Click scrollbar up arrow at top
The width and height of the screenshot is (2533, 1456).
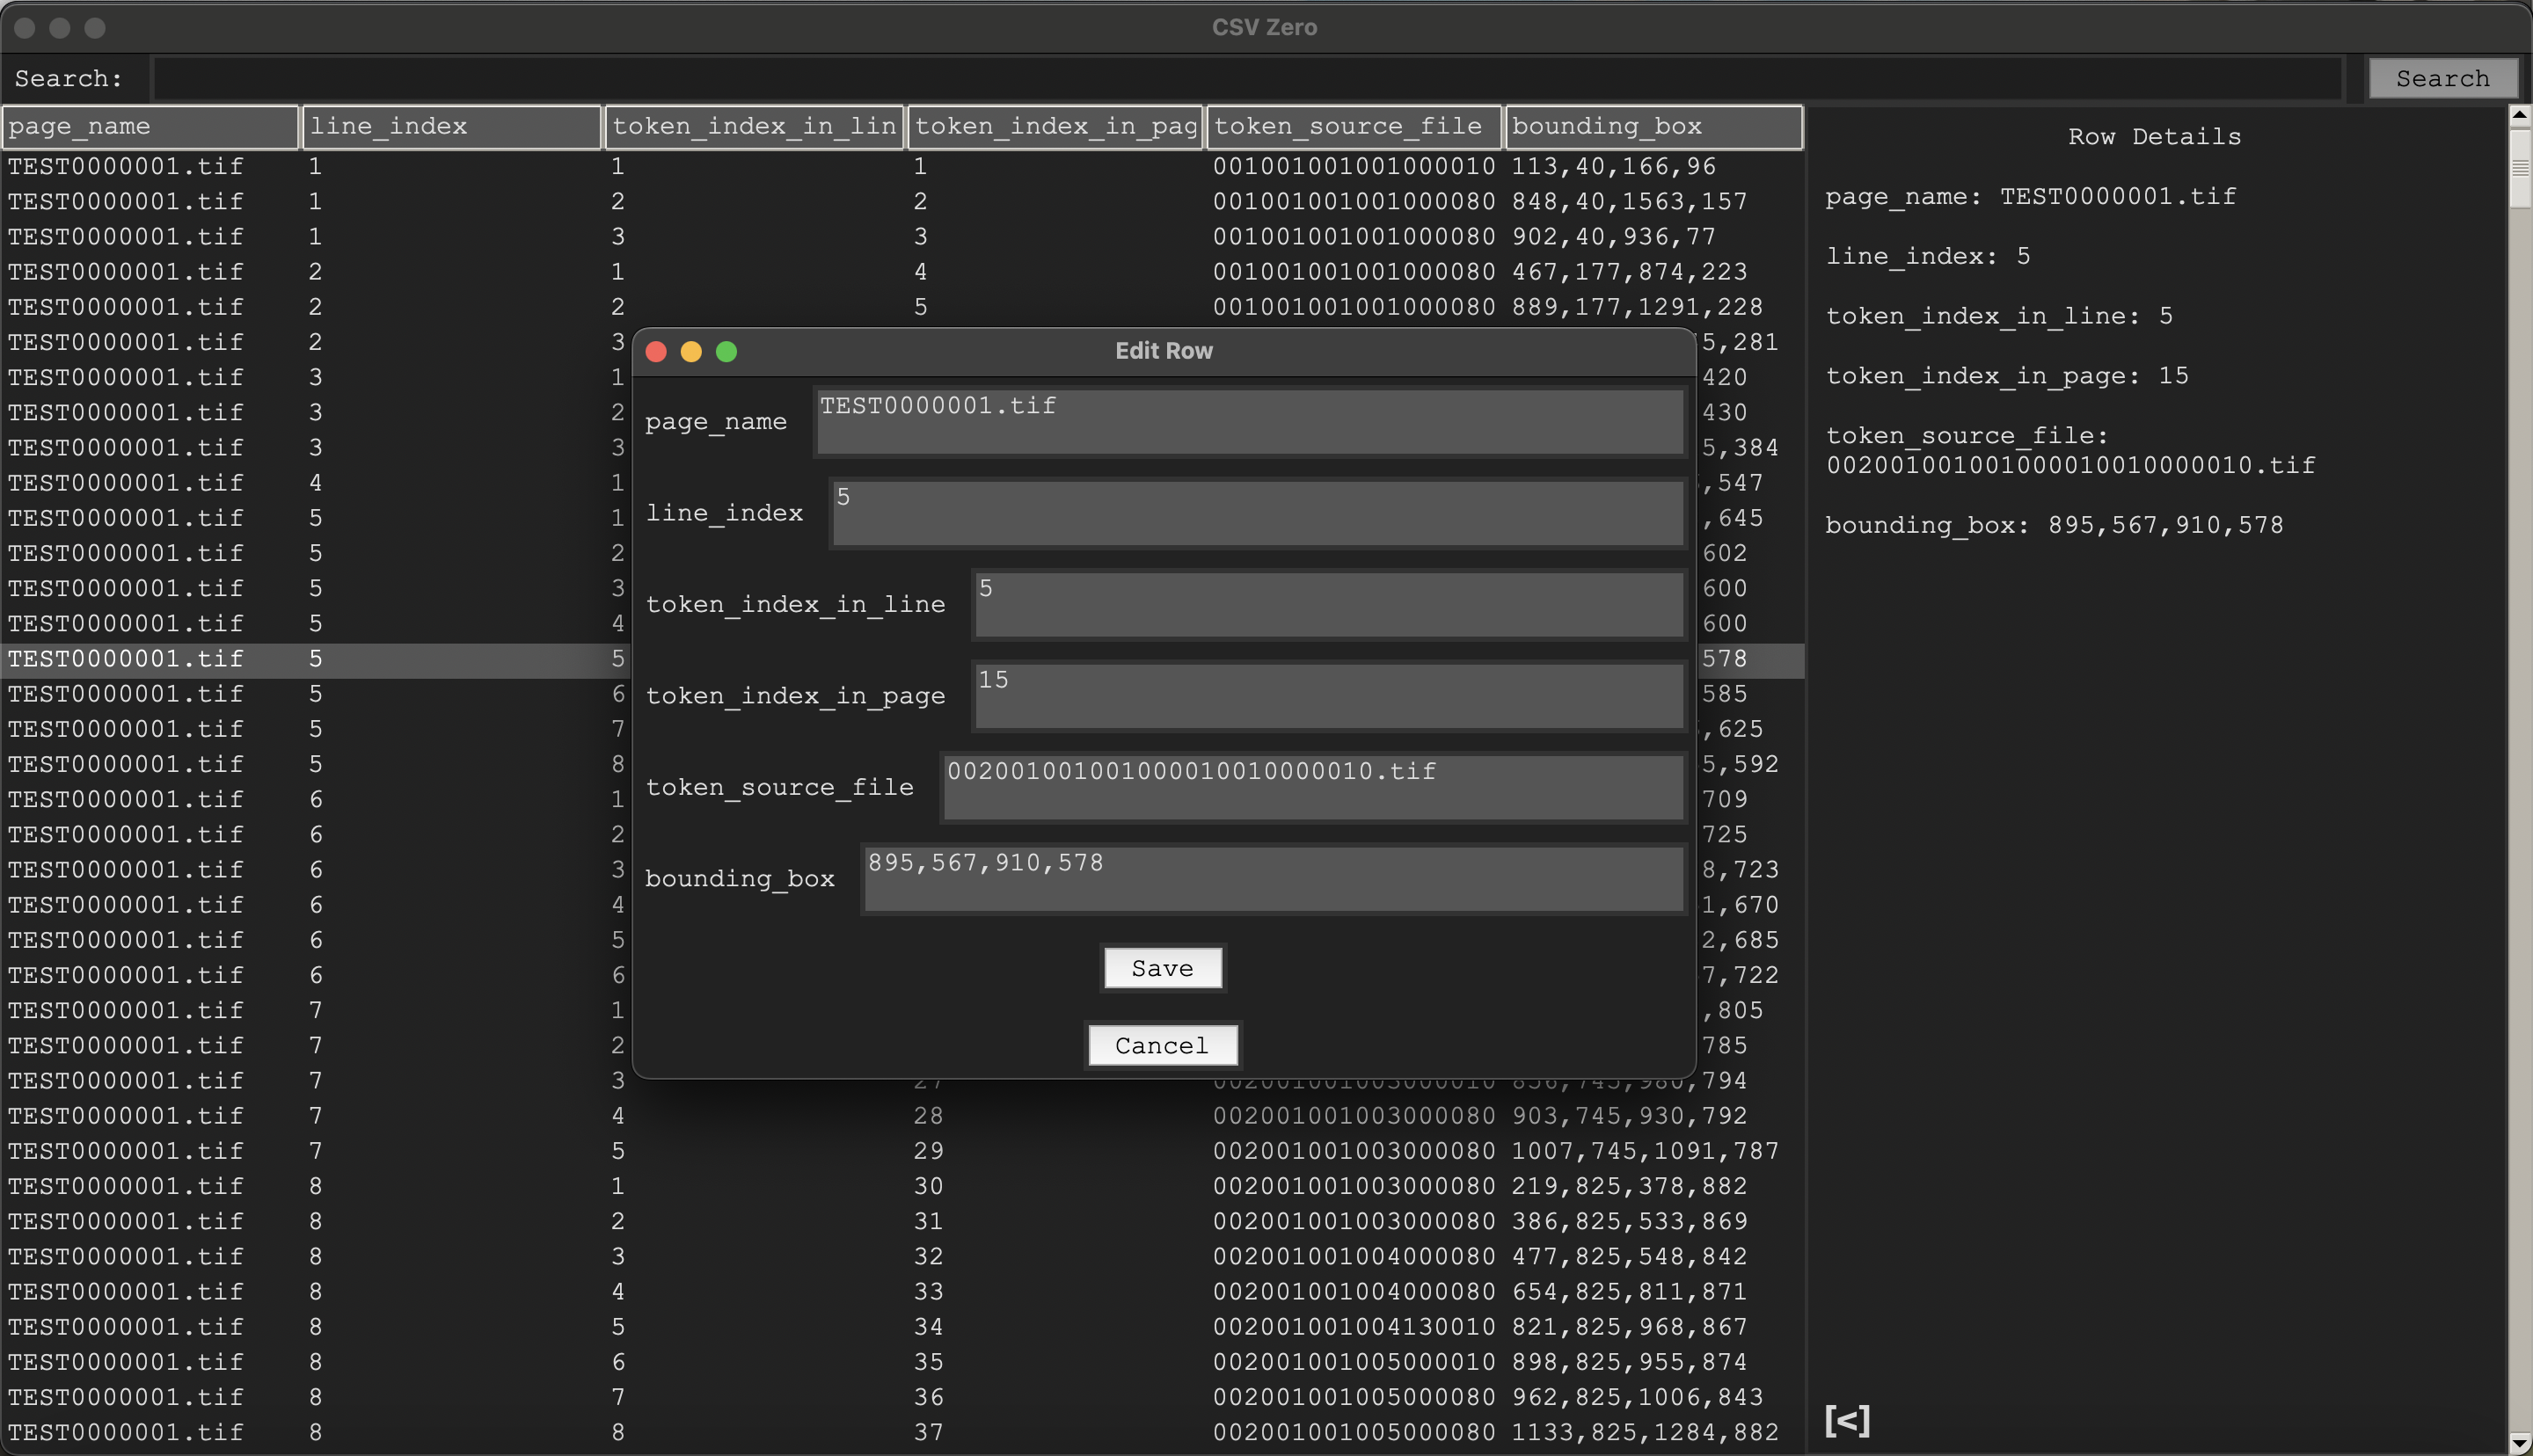tap(2520, 116)
